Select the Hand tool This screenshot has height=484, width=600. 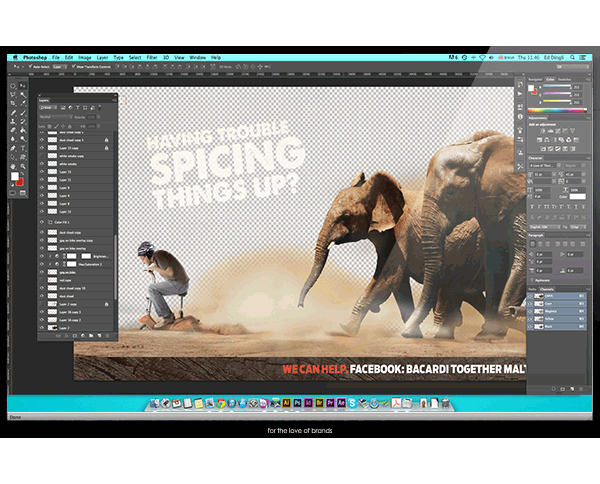coord(13,166)
